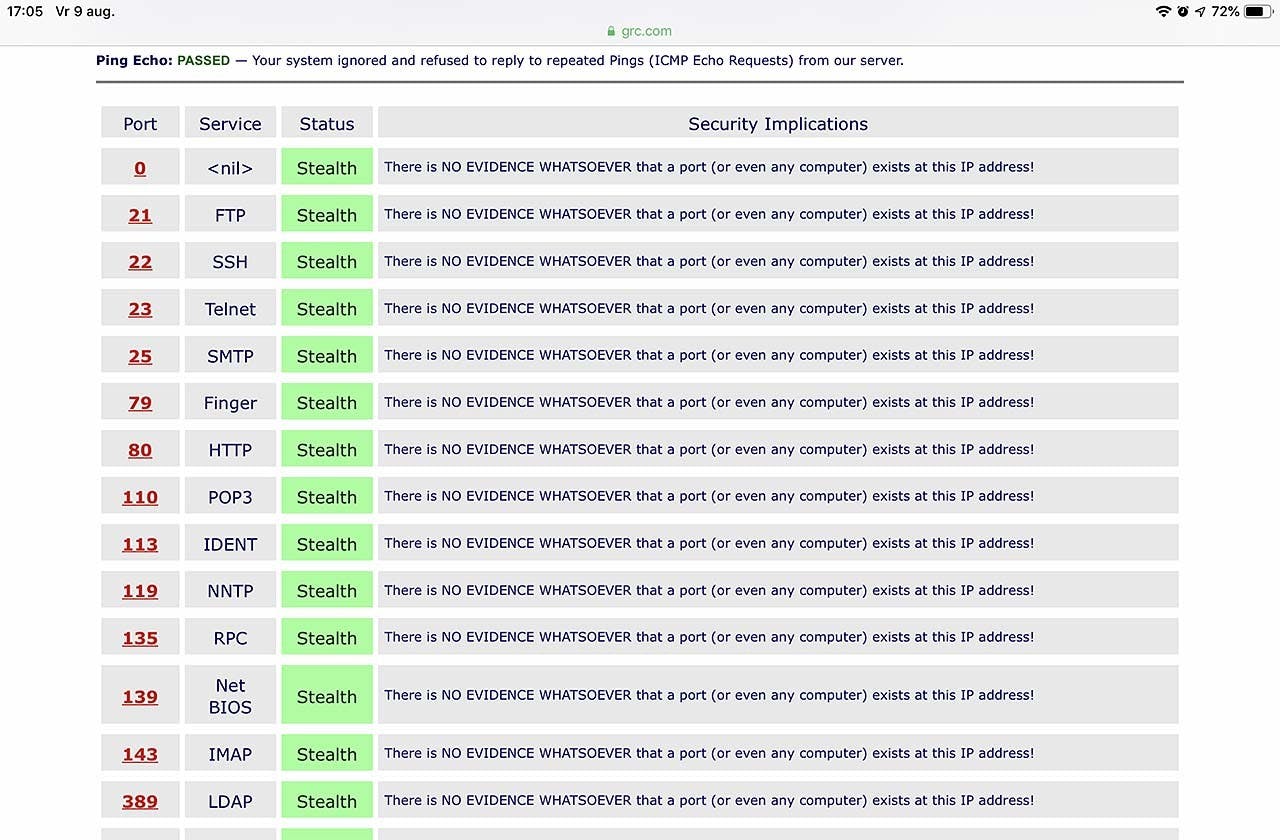Tap the 17:05 clock in status bar
Viewport: 1280px width, 840px height.
pyautogui.click(x=25, y=12)
